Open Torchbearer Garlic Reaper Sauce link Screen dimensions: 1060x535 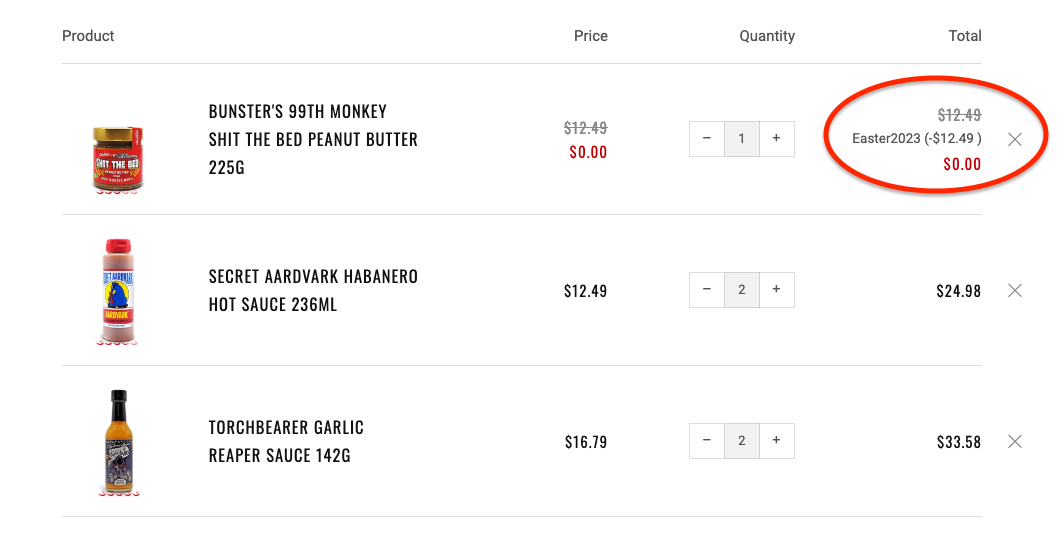(286, 442)
